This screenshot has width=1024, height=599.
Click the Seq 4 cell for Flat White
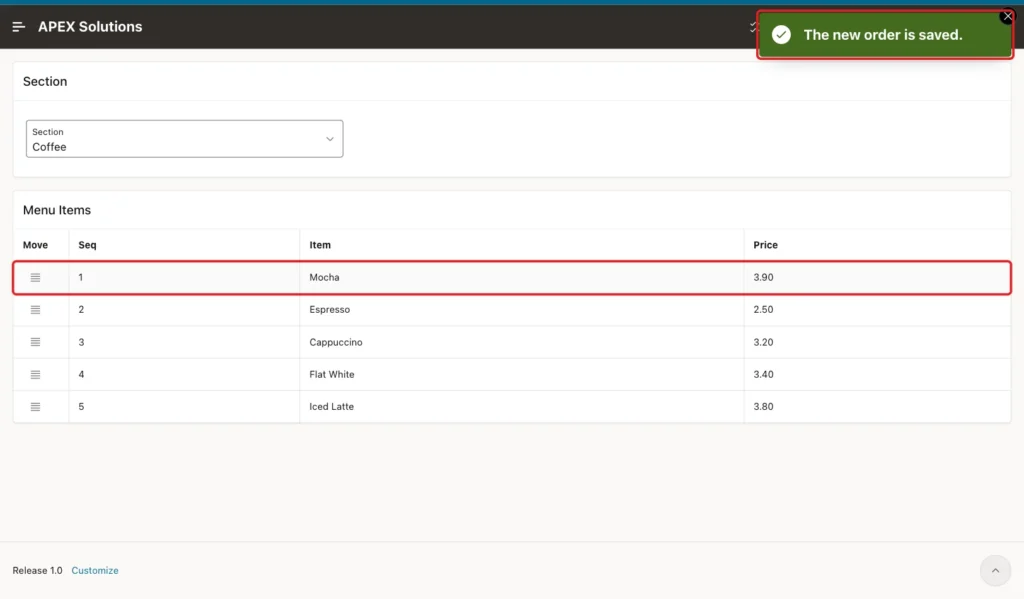(184, 374)
